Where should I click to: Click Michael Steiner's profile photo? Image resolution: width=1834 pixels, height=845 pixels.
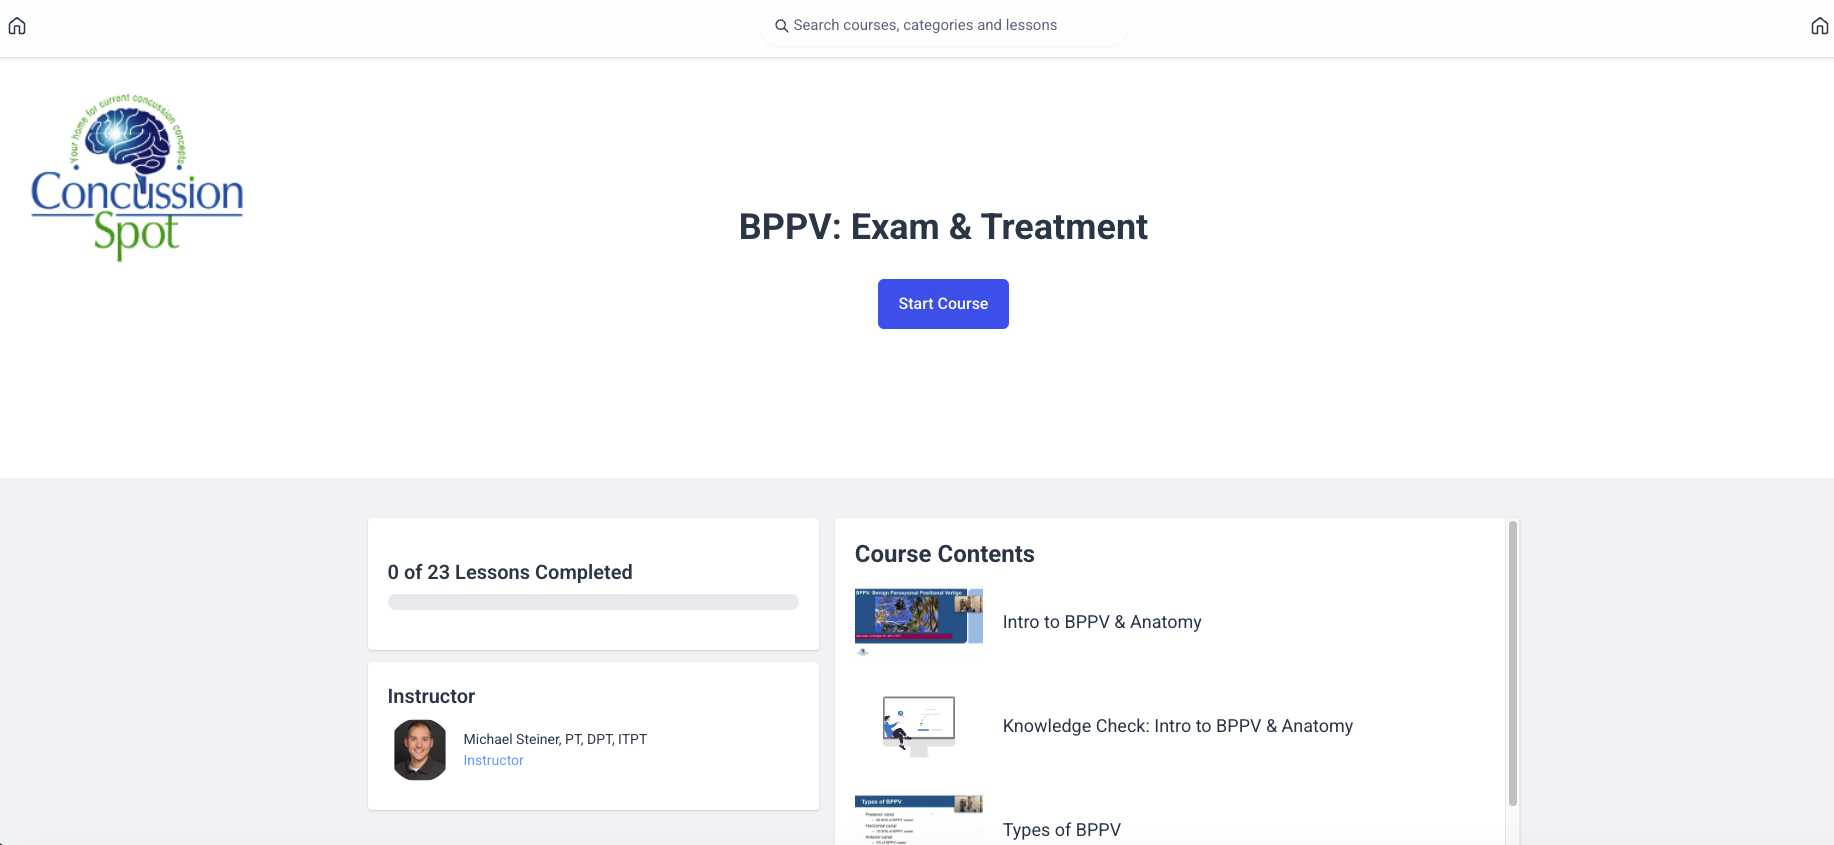pos(420,750)
